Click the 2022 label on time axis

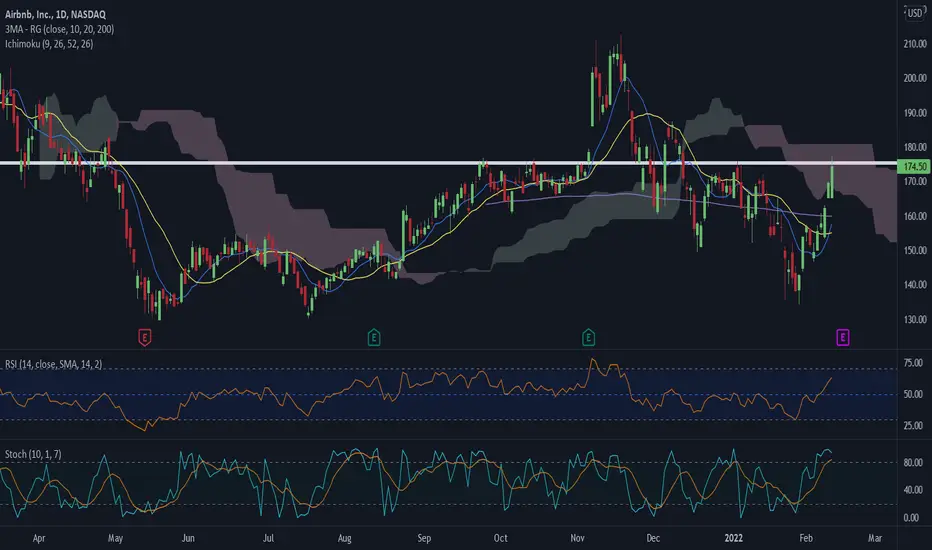(733, 538)
